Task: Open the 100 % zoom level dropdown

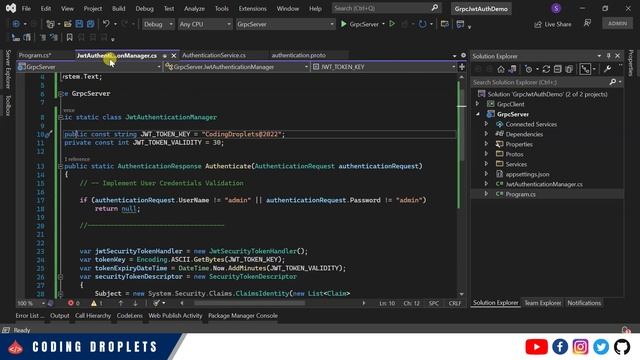Action: 31,303
